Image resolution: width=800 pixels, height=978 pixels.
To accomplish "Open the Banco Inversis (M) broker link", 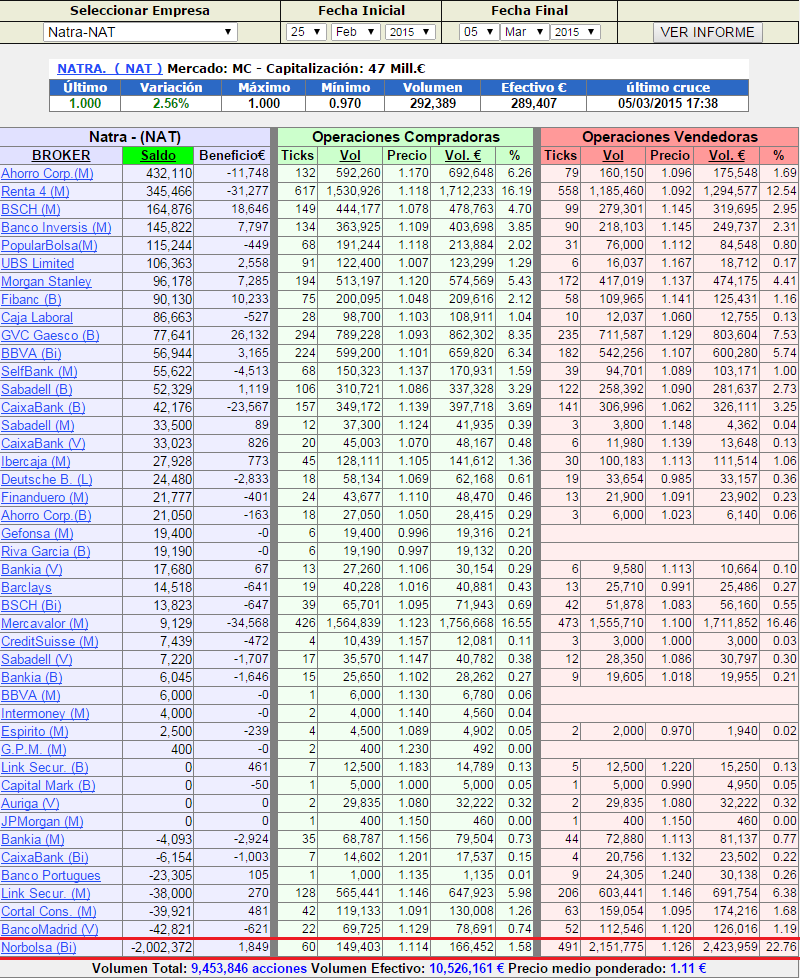I will click(56, 228).
